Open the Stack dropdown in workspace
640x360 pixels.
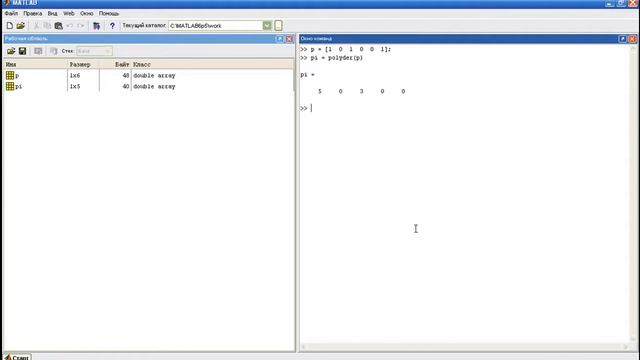coord(94,51)
